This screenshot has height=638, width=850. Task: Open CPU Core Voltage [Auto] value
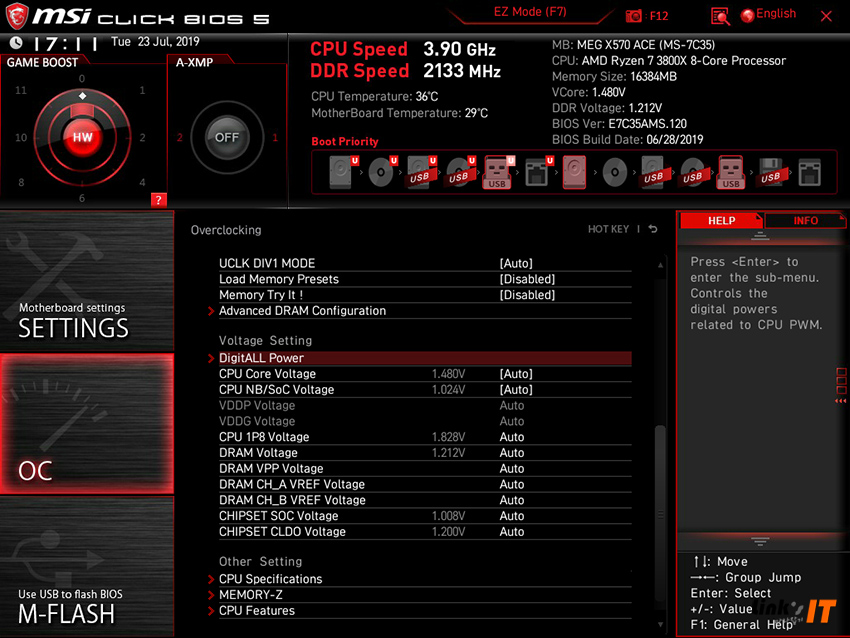[x=516, y=373]
